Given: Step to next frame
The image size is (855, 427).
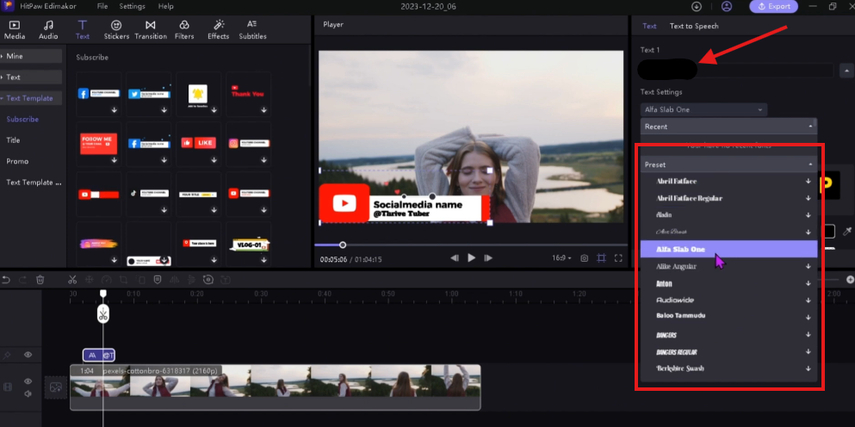Looking at the screenshot, I should pyautogui.click(x=489, y=258).
